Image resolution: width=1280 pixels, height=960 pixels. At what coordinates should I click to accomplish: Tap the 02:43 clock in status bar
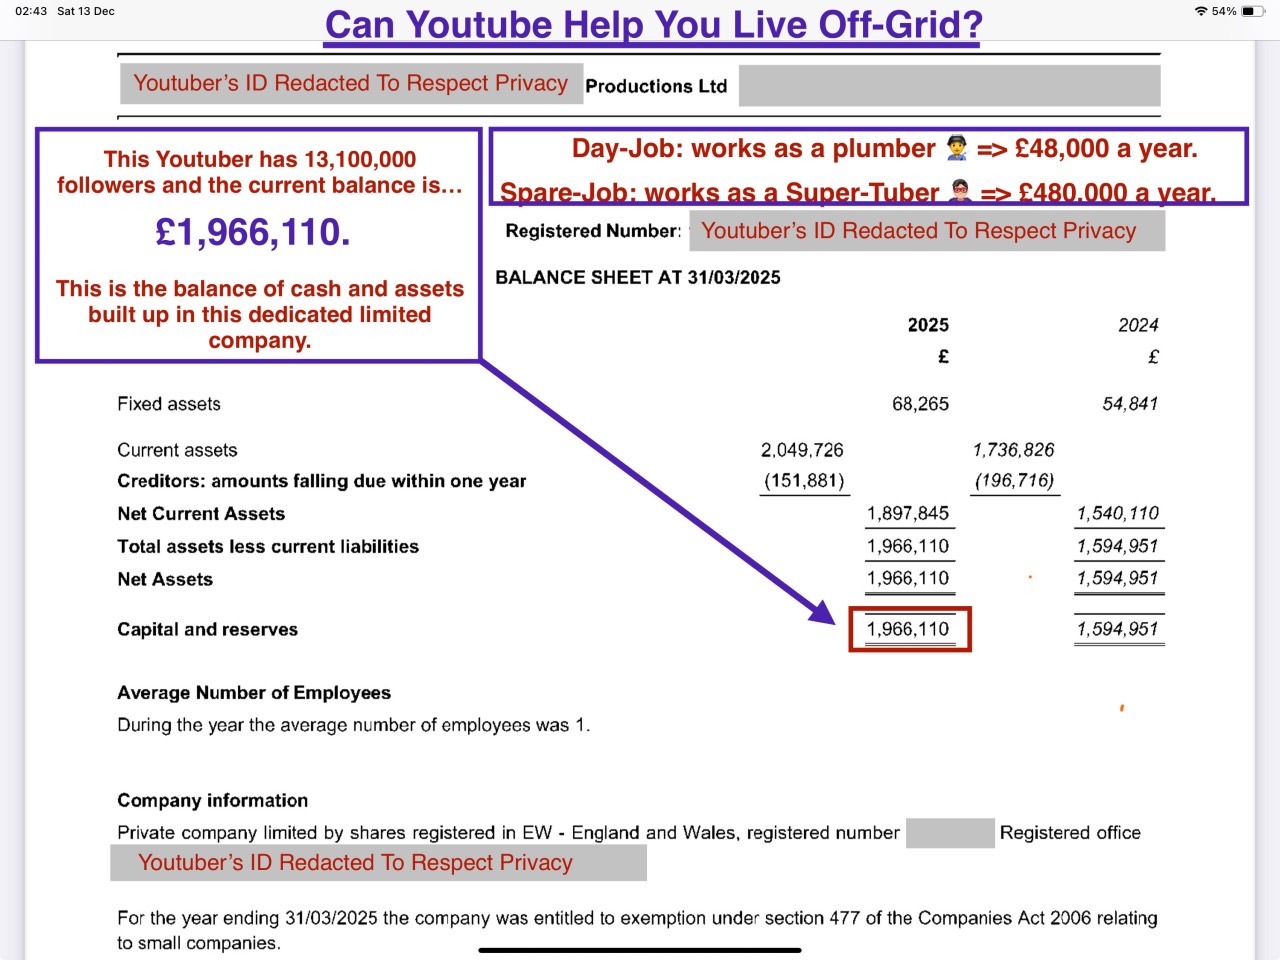(x=31, y=11)
